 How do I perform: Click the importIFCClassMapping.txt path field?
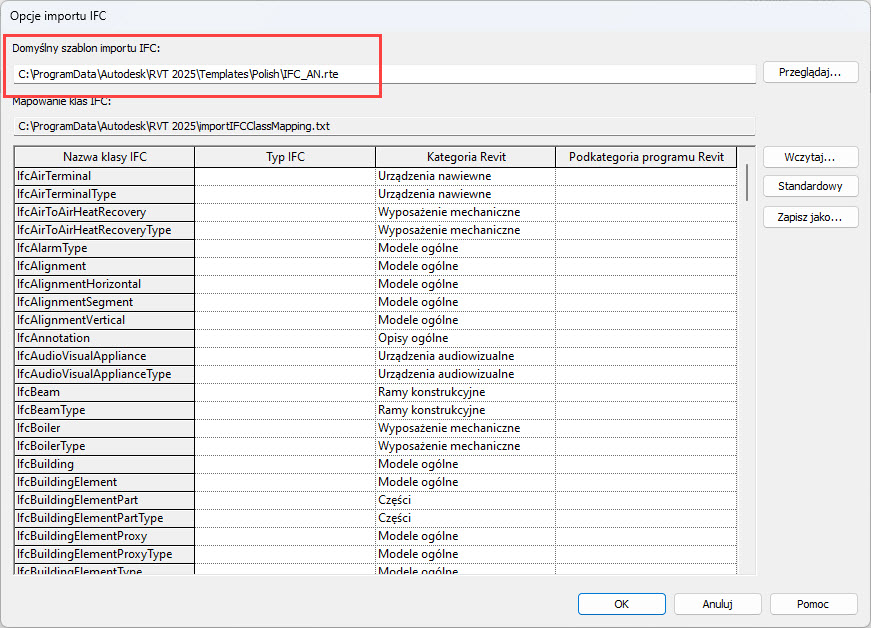[384, 126]
